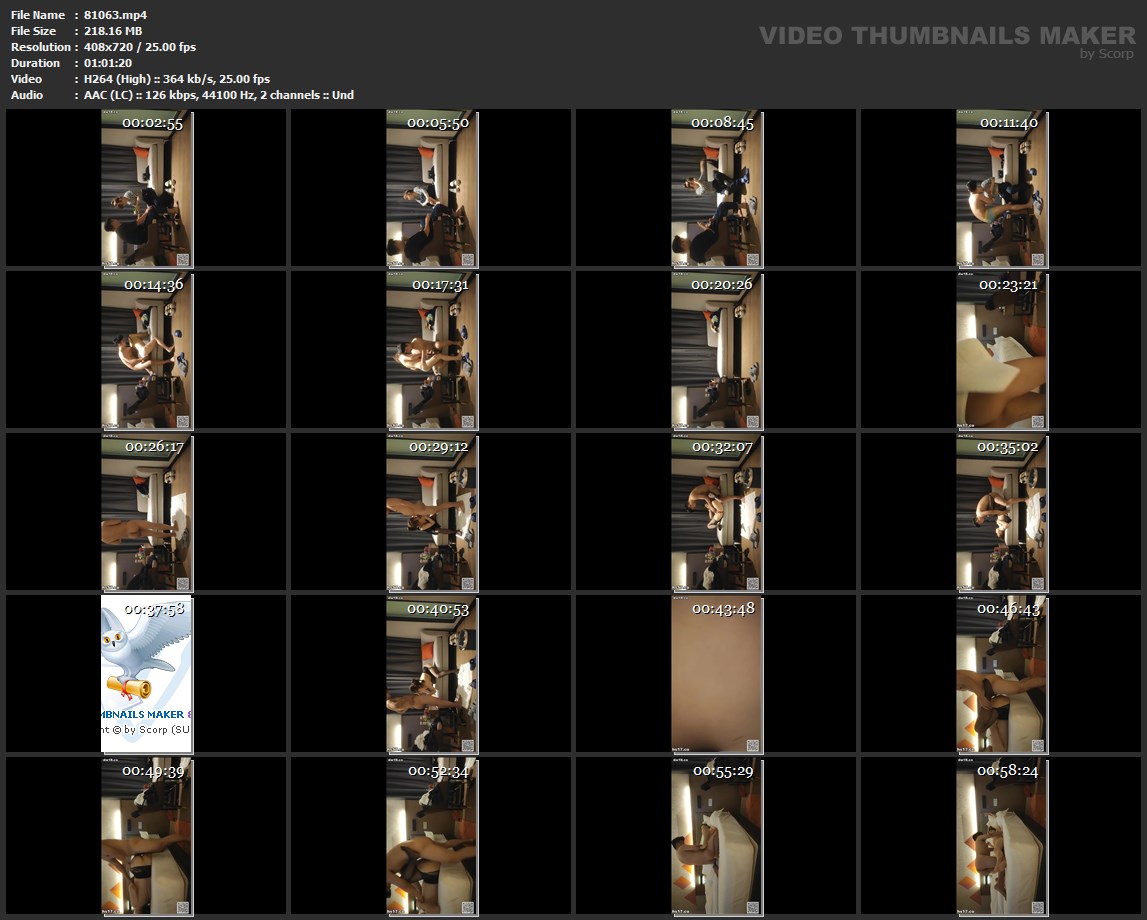Select the thumbnail stamped 00:29:12
The height and width of the screenshot is (920, 1147).
pyautogui.click(x=432, y=512)
